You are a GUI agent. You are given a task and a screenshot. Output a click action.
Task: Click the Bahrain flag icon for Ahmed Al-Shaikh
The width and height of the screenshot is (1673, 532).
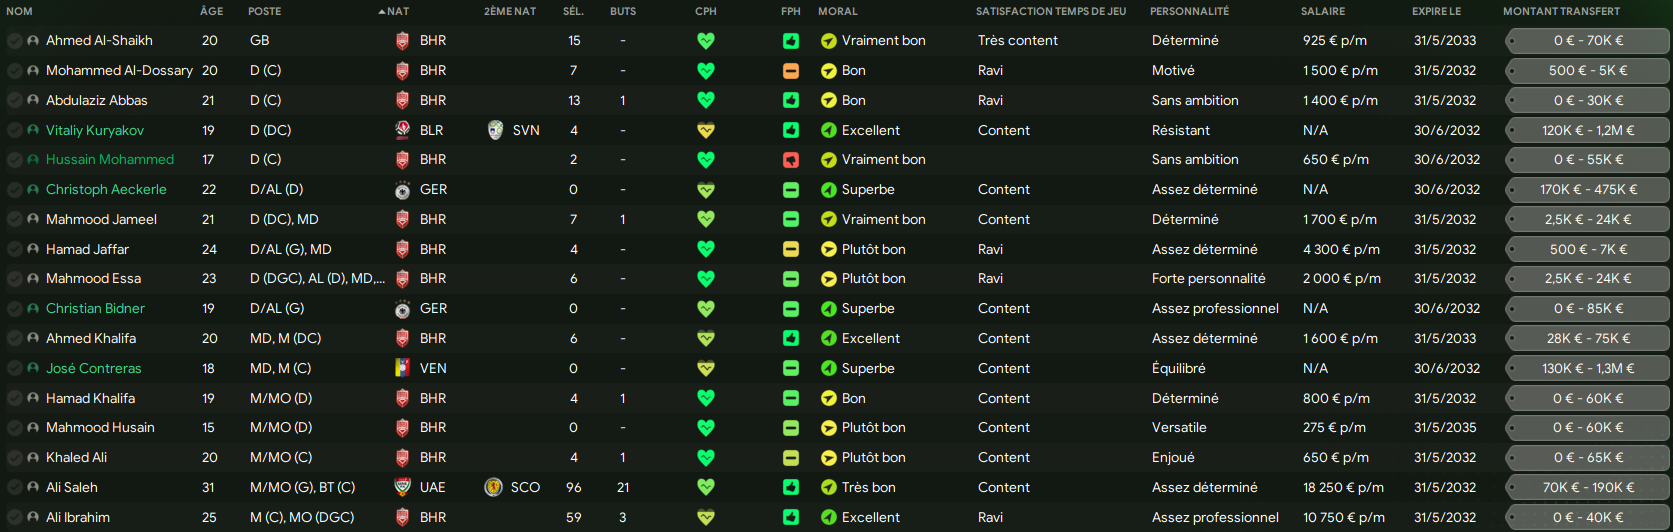coord(402,41)
